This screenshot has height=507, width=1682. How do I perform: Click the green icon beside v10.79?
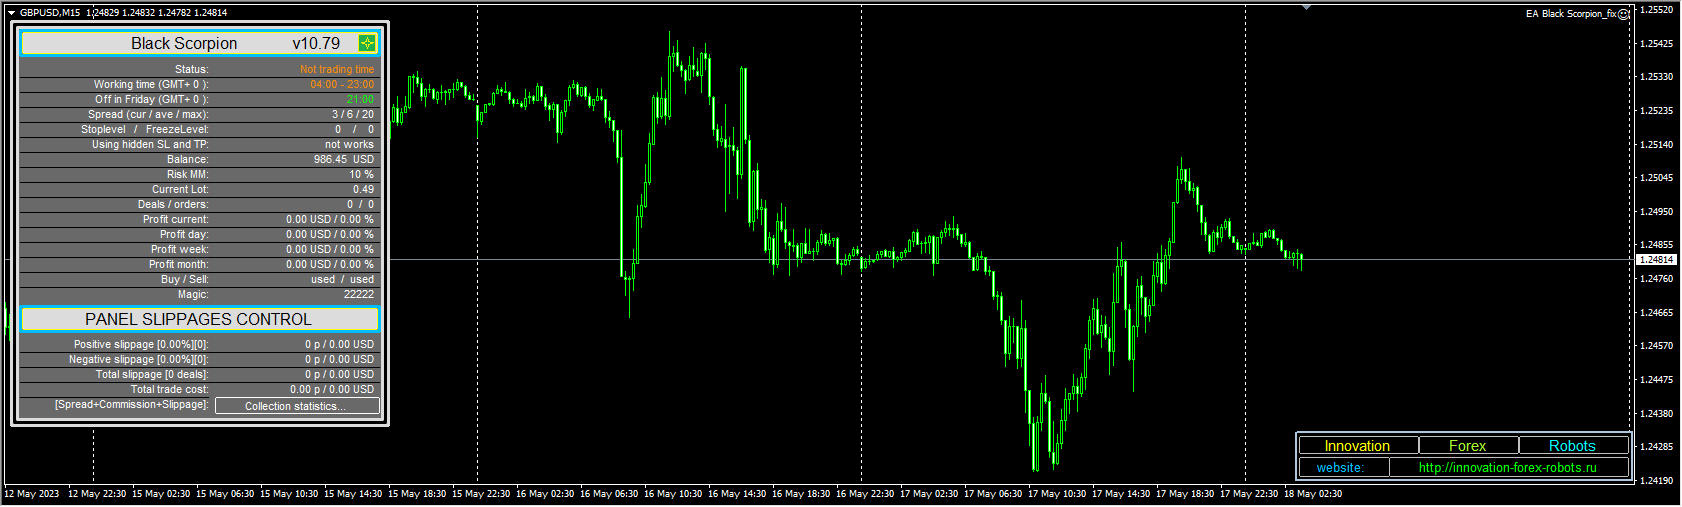coord(367,43)
